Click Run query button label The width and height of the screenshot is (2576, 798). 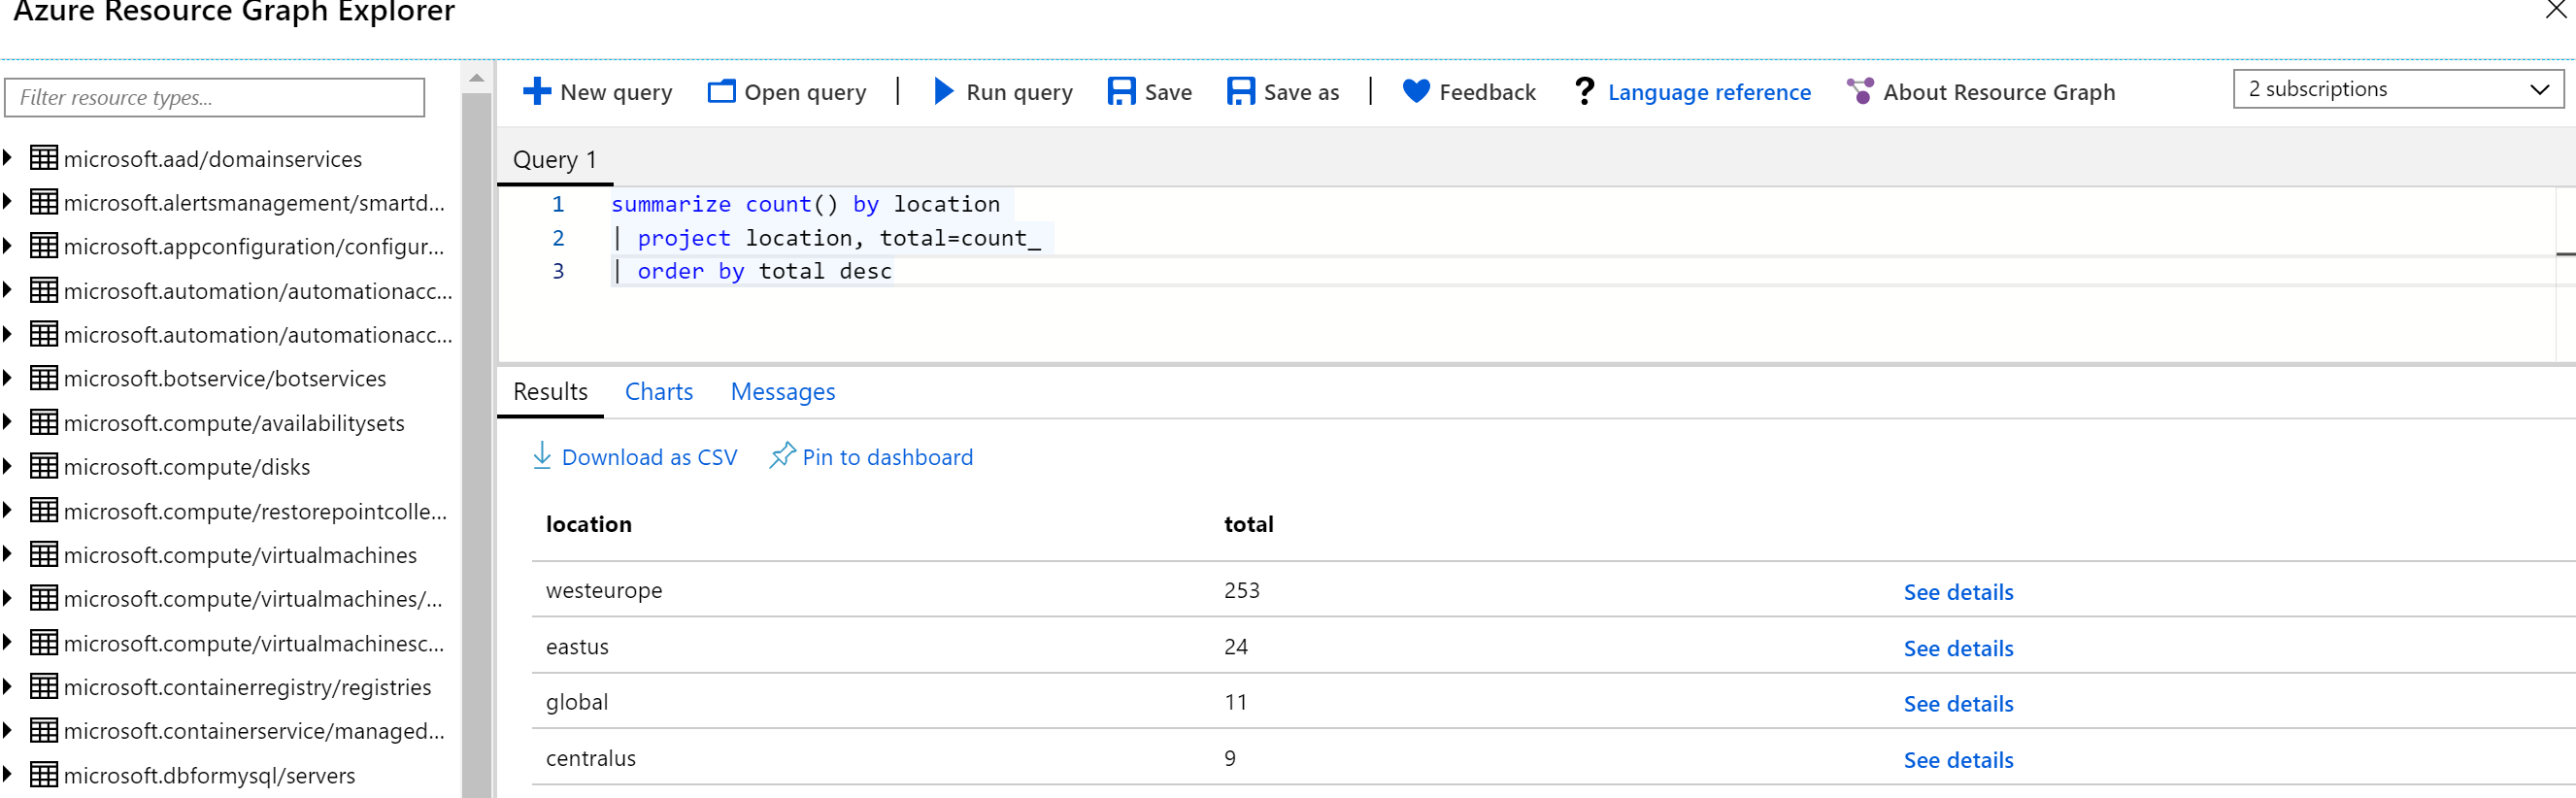click(x=1019, y=92)
